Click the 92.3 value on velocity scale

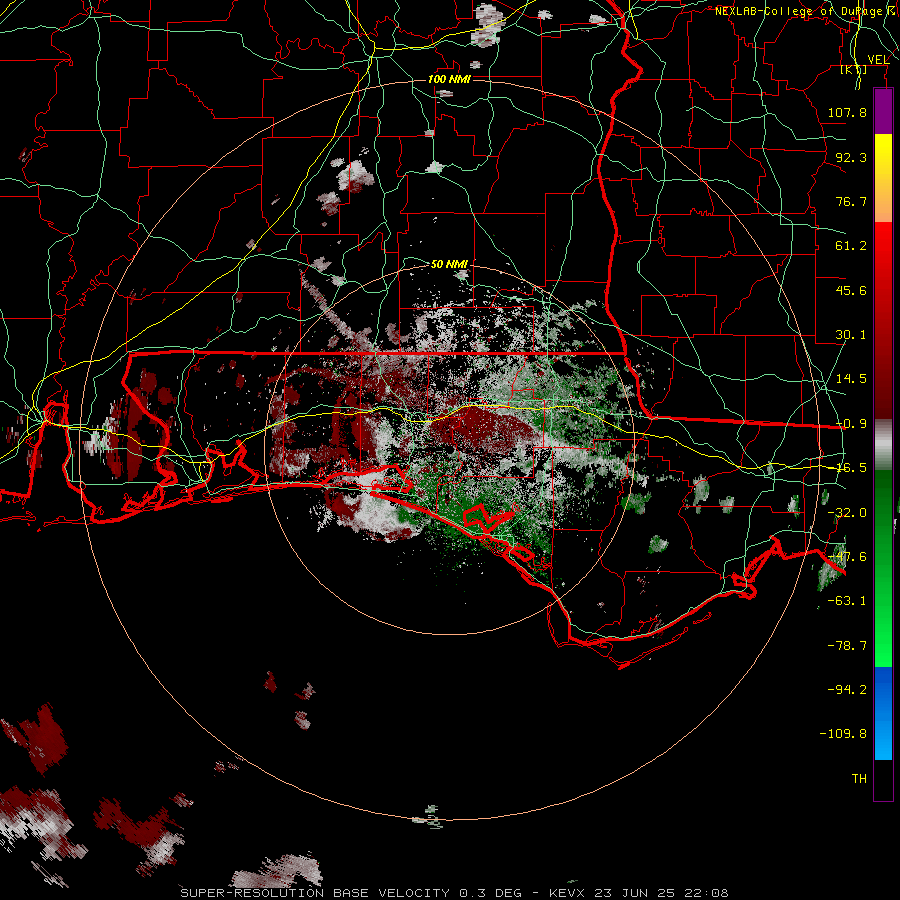click(851, 157)
